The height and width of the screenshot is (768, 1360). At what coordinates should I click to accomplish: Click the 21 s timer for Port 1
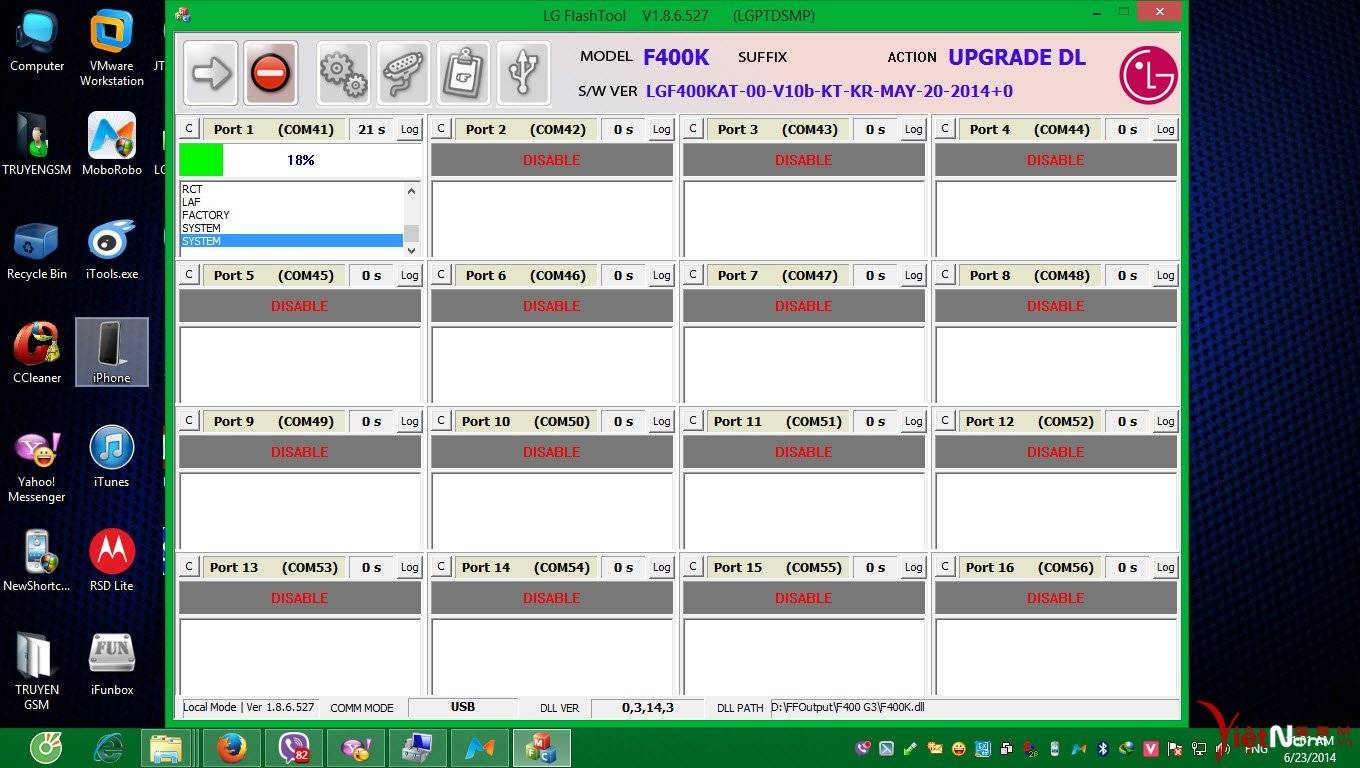coord(372,129)
